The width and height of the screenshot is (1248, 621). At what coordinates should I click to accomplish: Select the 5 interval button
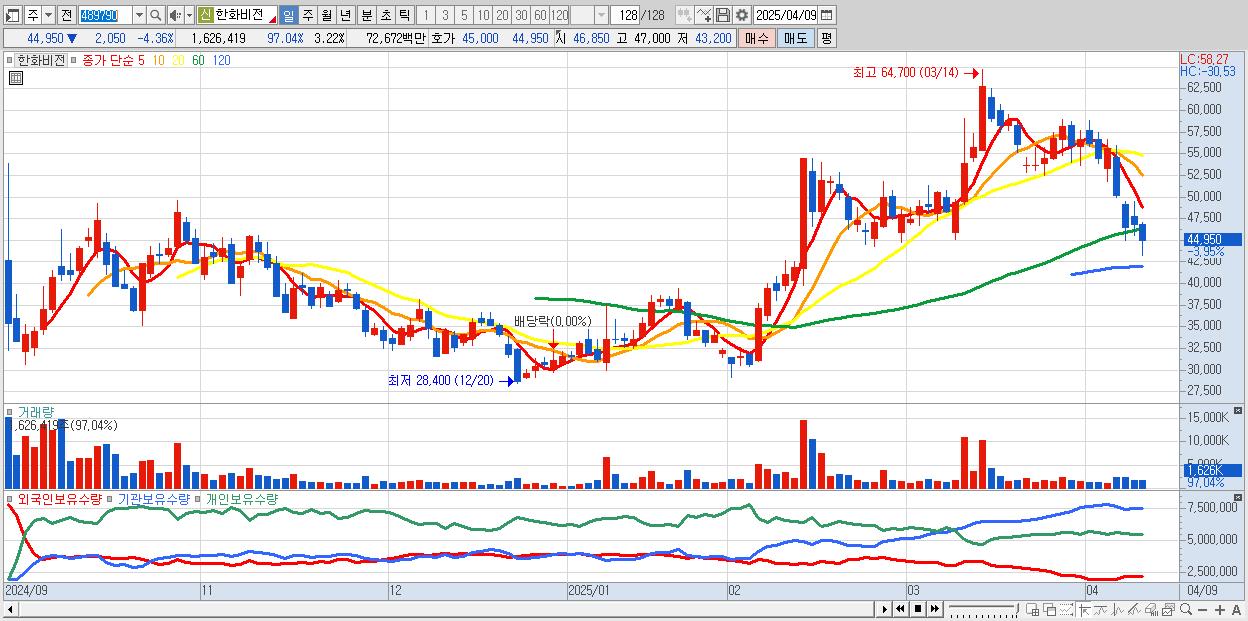pyautogui.click(x=464, y=15)
